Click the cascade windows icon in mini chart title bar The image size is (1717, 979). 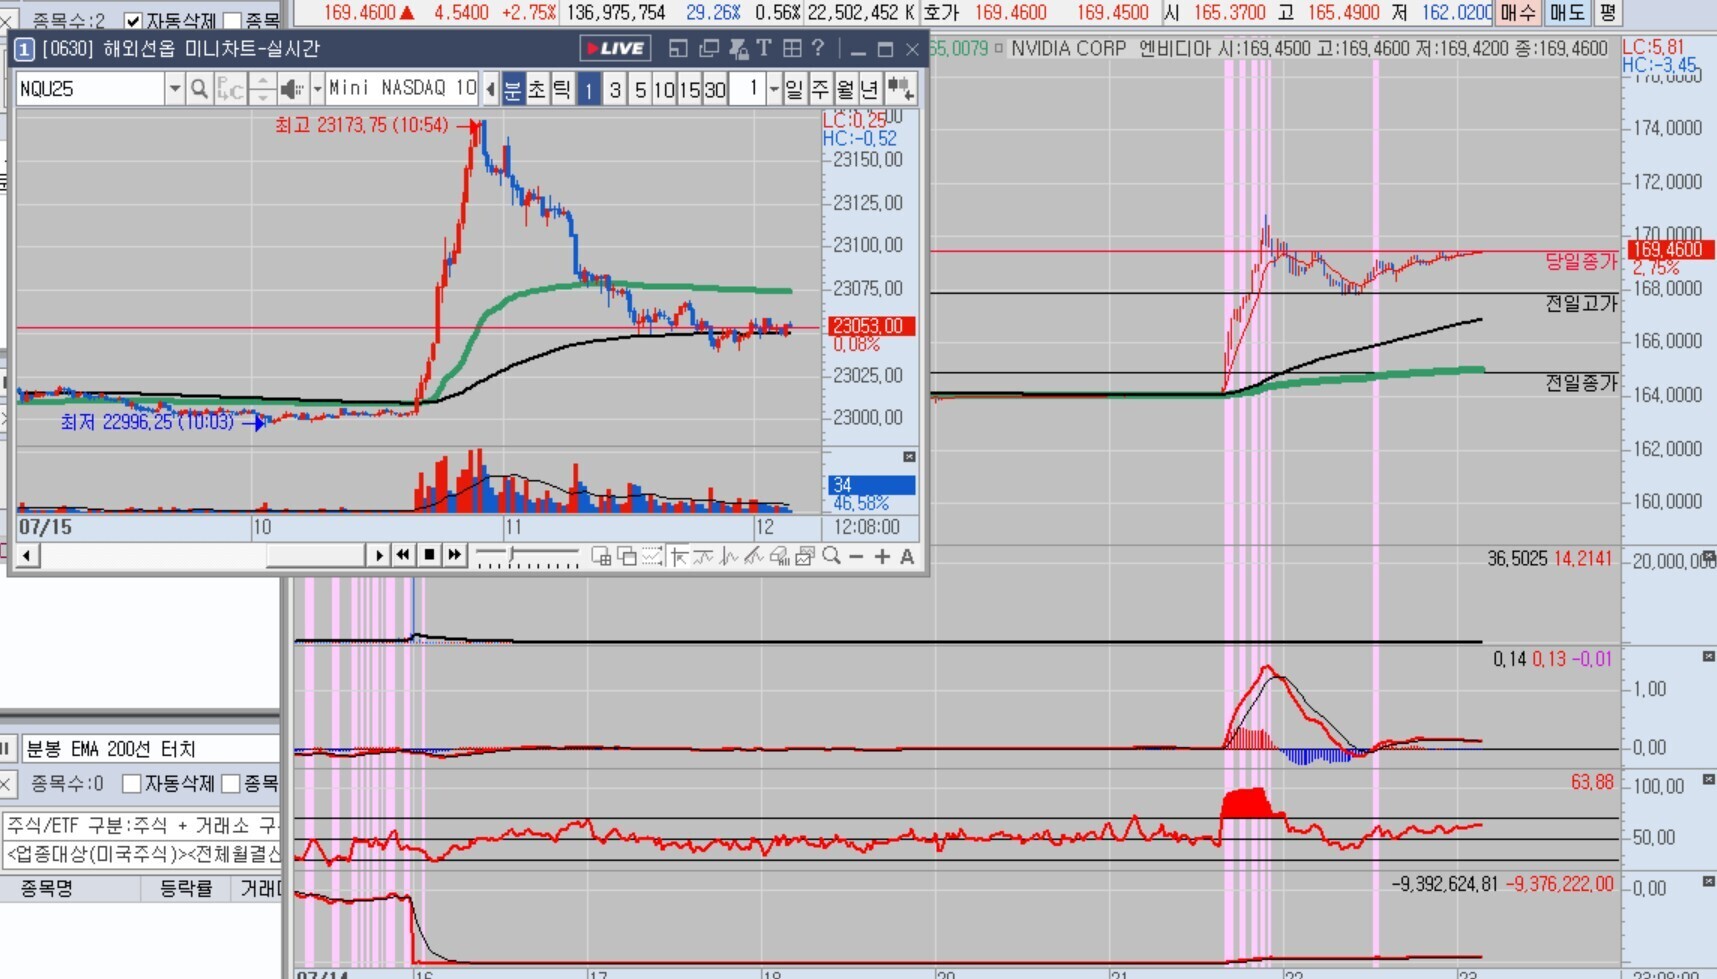[x=710, y=47]
